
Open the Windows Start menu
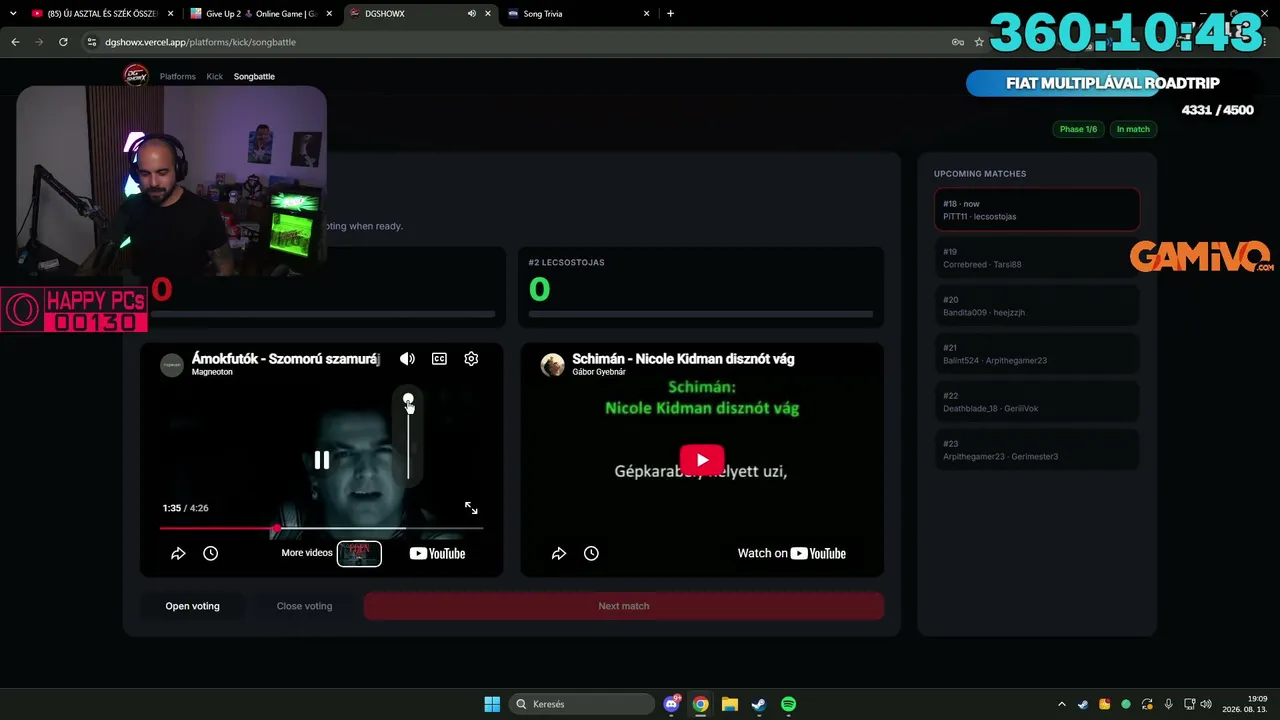[x=492, y=704]
